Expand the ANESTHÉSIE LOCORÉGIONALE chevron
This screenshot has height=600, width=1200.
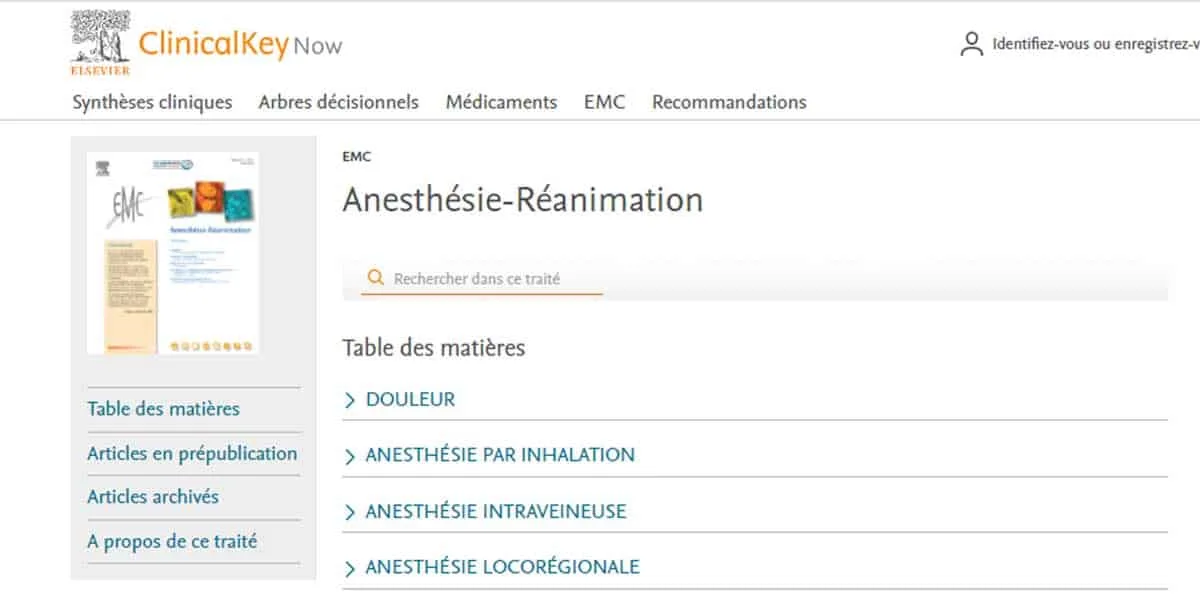point(350,568)
